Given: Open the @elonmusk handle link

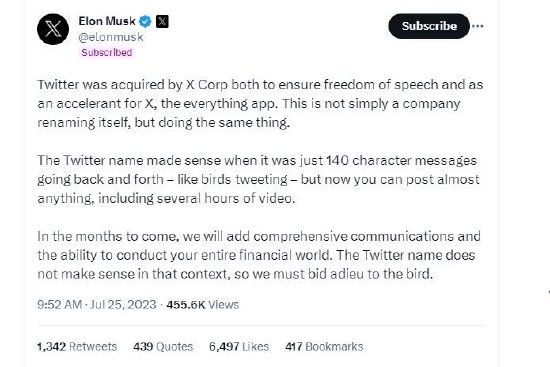Looking at the screenshot, I should [x=111, y=37].
